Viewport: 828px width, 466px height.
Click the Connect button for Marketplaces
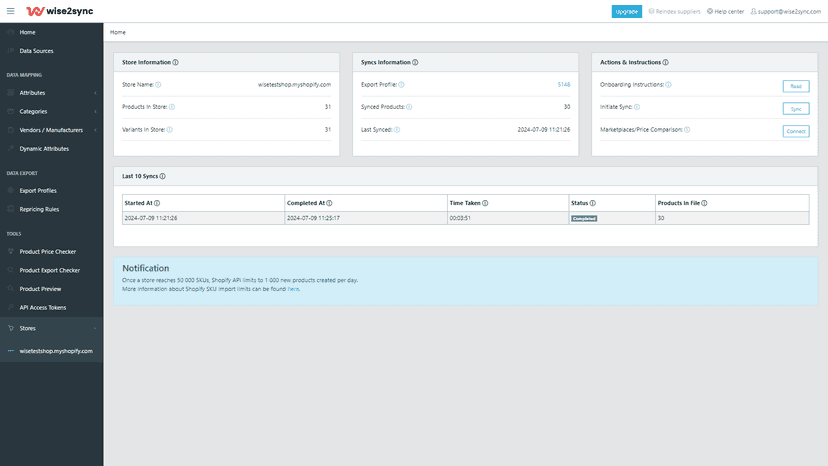click(x=796, y=131)
